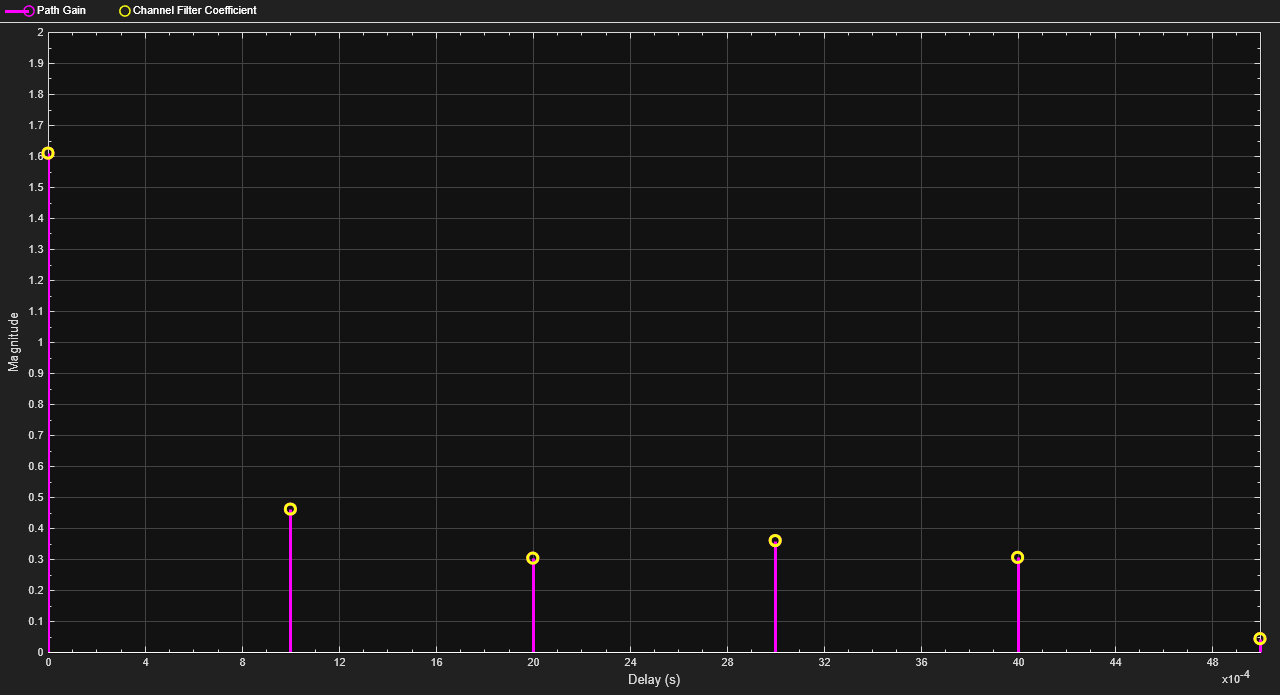Click the yellow marker at delay 30
The width and height of the screenshot is (1280, 695).
[x=775, y=541]
